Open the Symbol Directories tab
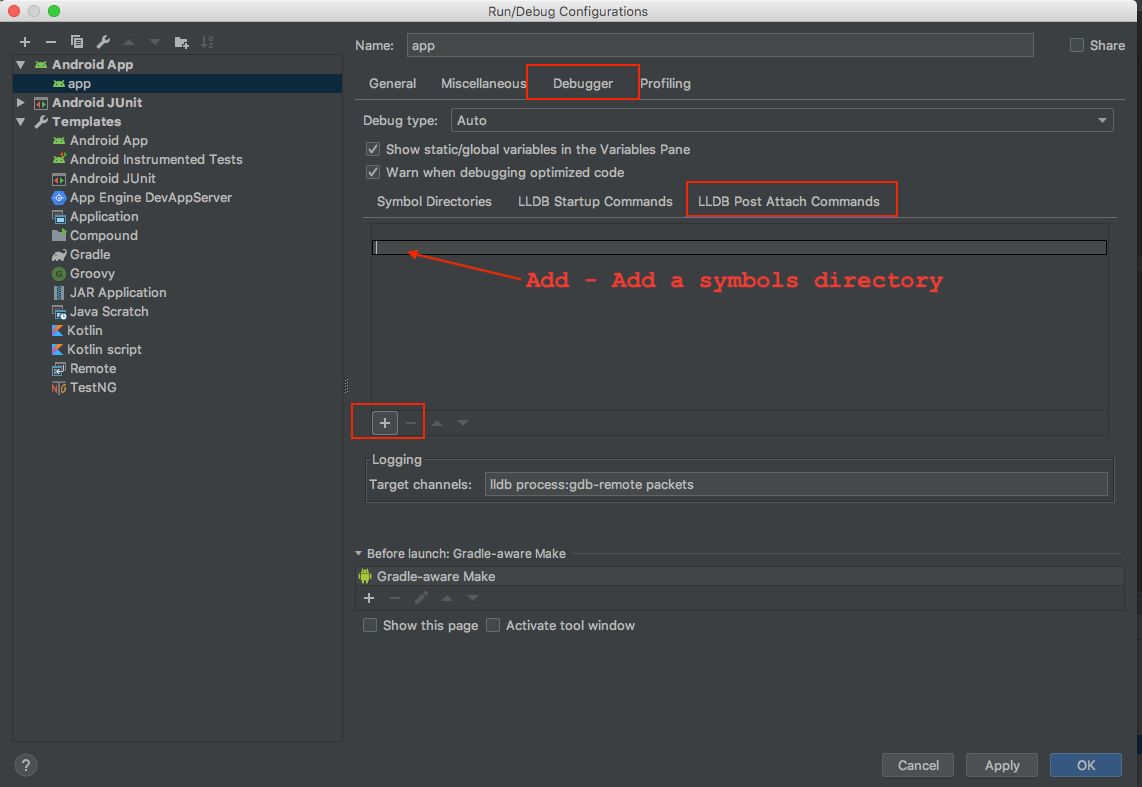 pyautogui.click(x=434, y=202)
